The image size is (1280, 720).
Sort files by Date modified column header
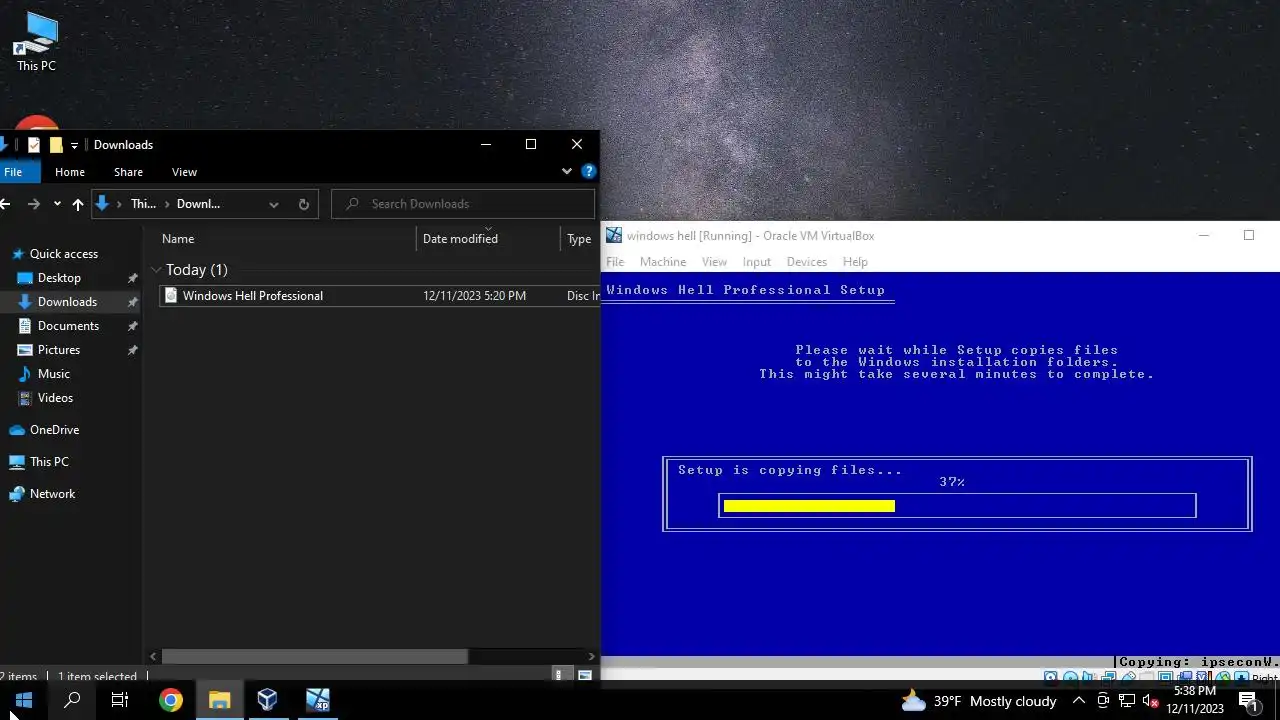click(x=460, y=239)
